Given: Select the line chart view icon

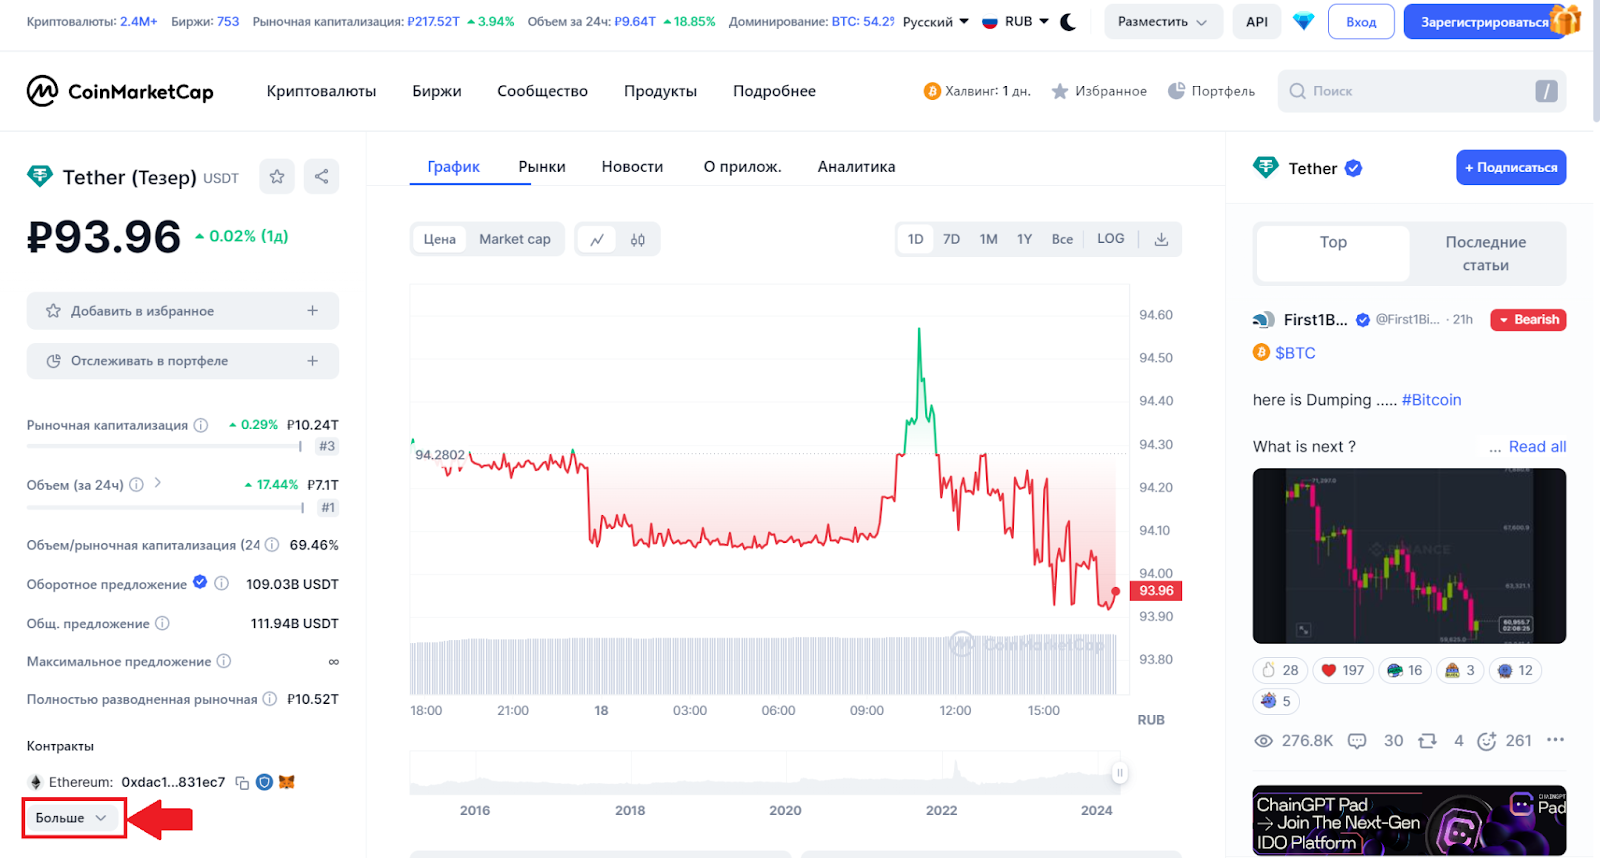Looking at the screenshot, I should pos(597,240).
